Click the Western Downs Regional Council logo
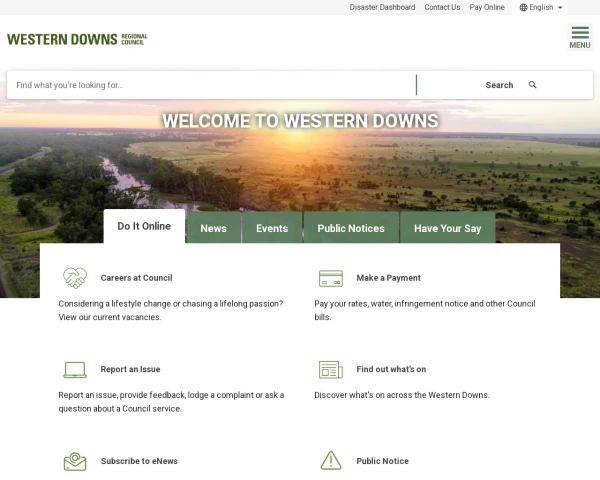 [x=77, y=39]
